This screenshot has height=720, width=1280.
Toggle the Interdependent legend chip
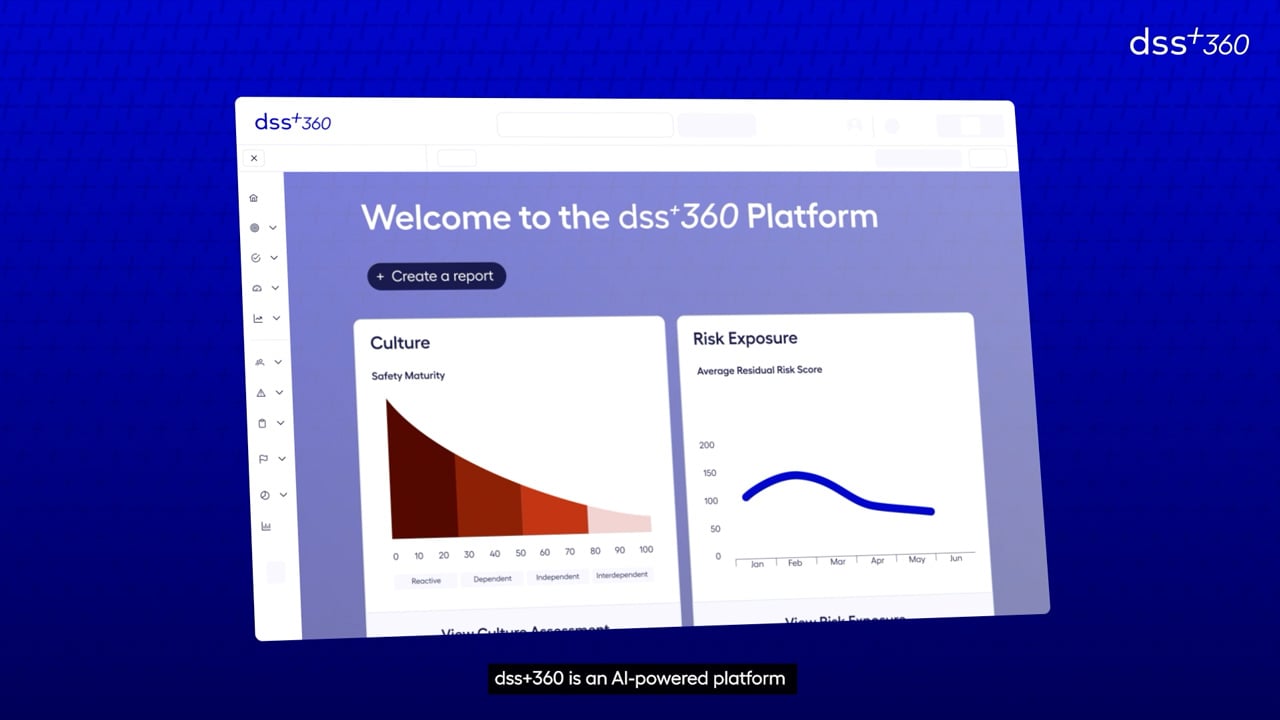(x=621, y=575)
